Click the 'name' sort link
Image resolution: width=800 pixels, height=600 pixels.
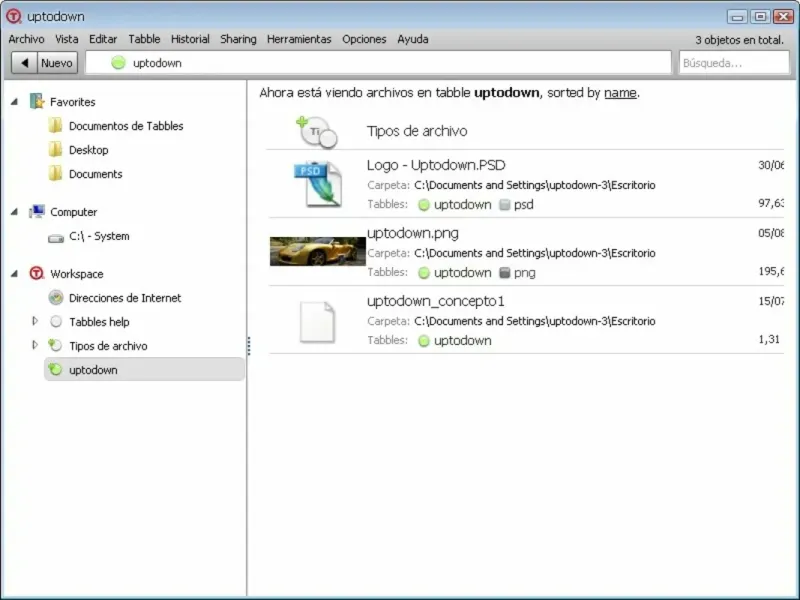point(620,93)
